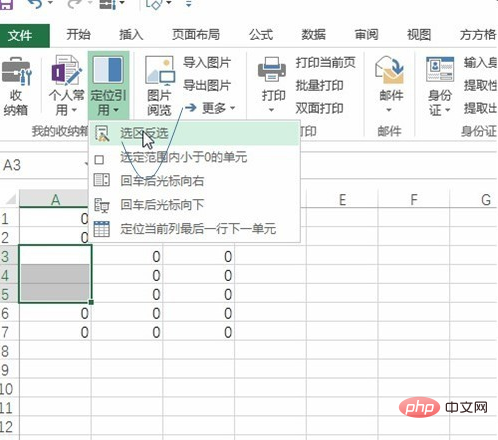Click the 回车后光标向下 icon
Viewport: 498px width, 440px height.
pyautogui.click(x=101, y=205)
